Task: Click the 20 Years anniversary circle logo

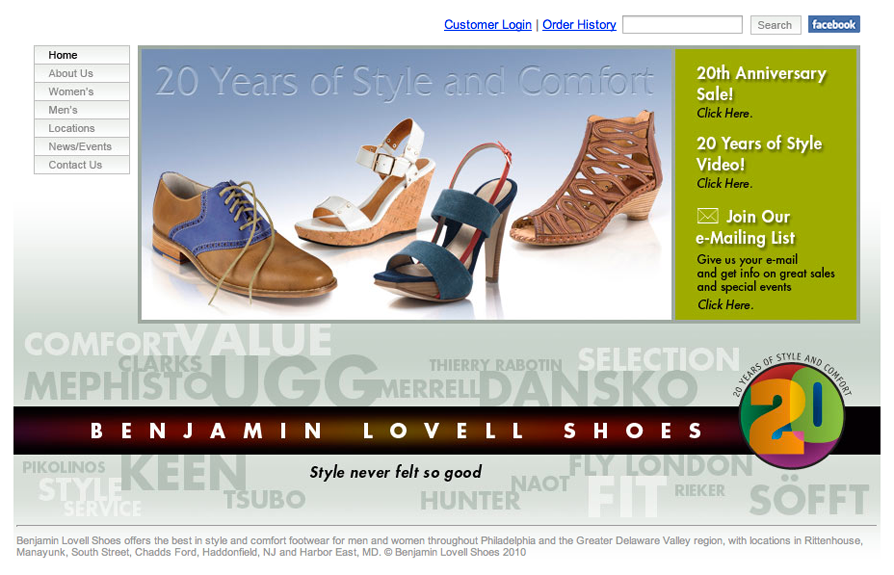Action: click(x=792, y=413)
